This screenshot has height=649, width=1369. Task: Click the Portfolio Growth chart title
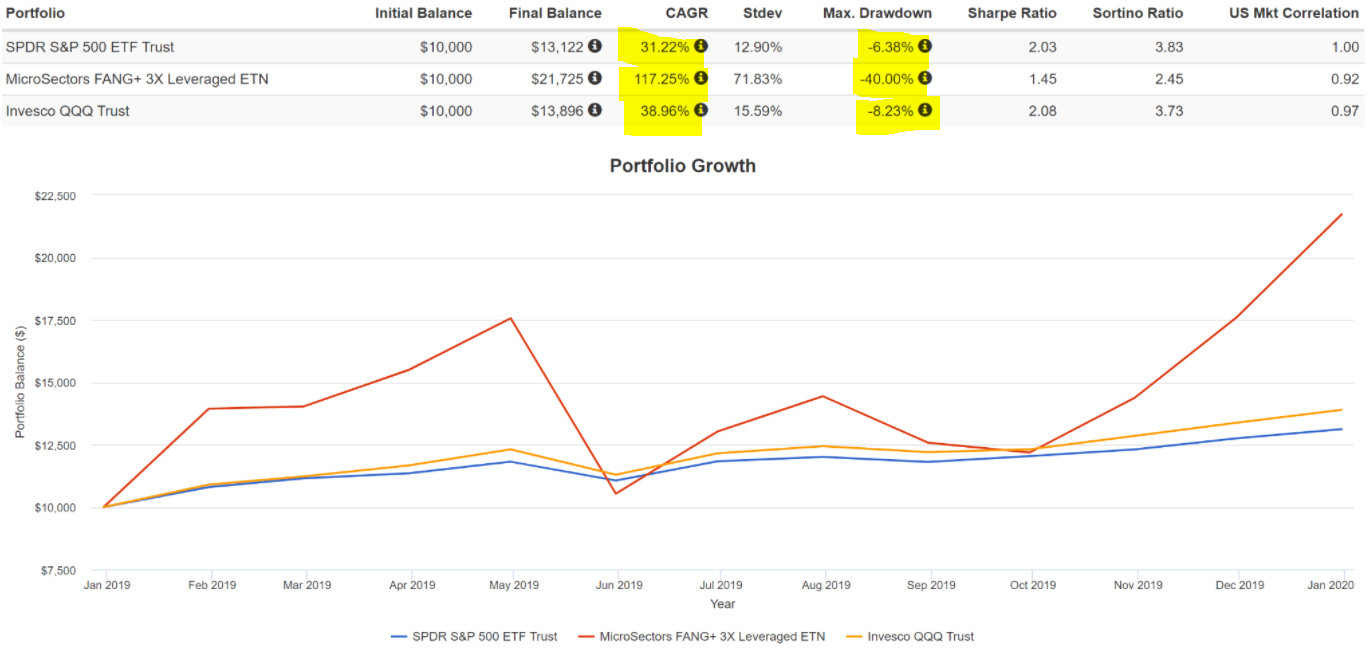click(x=683, y=166)
